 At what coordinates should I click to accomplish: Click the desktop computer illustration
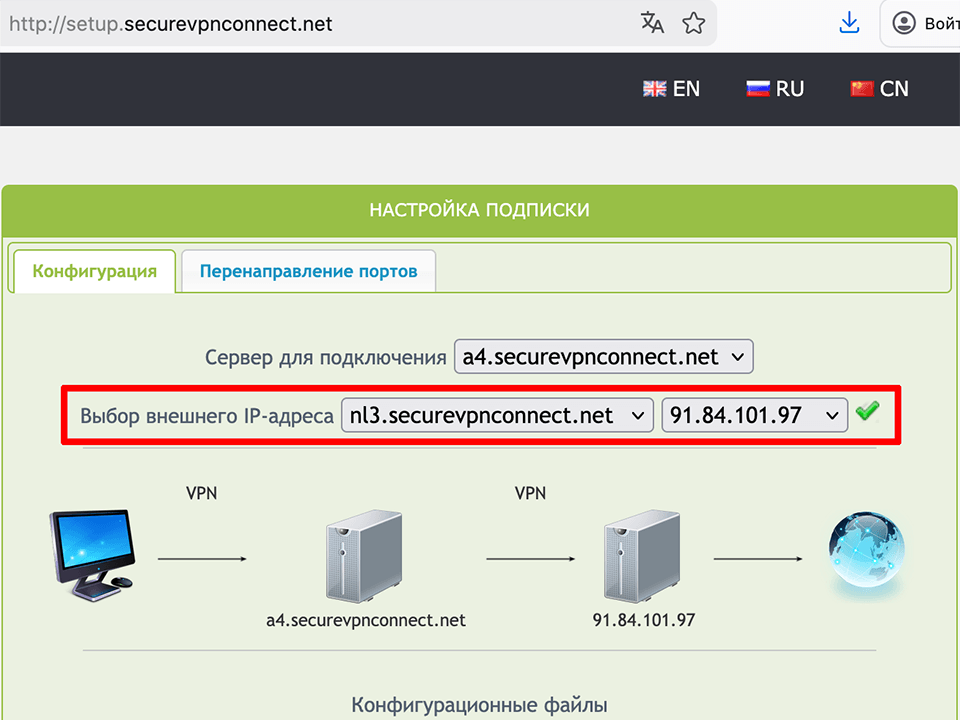pos(90,553)
